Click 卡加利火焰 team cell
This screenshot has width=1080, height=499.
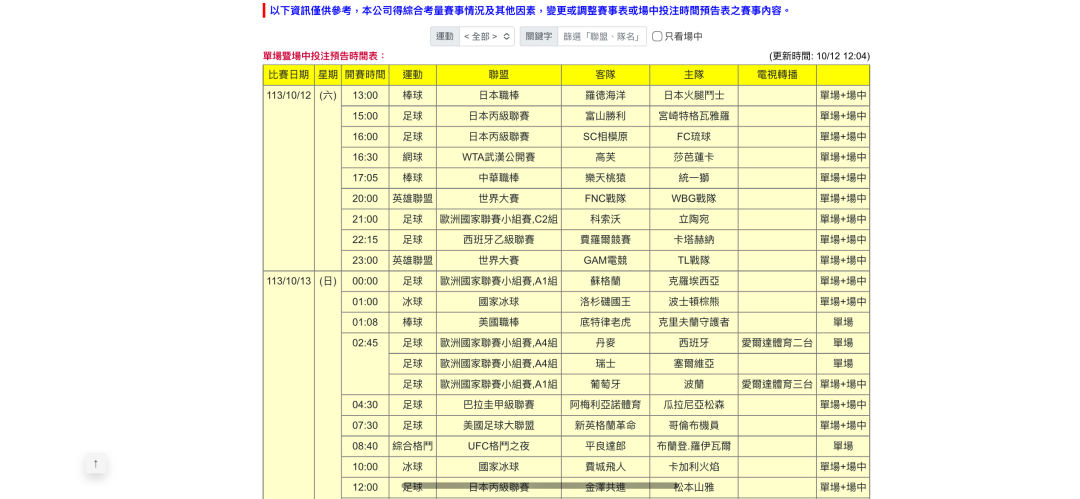[694, 467]
